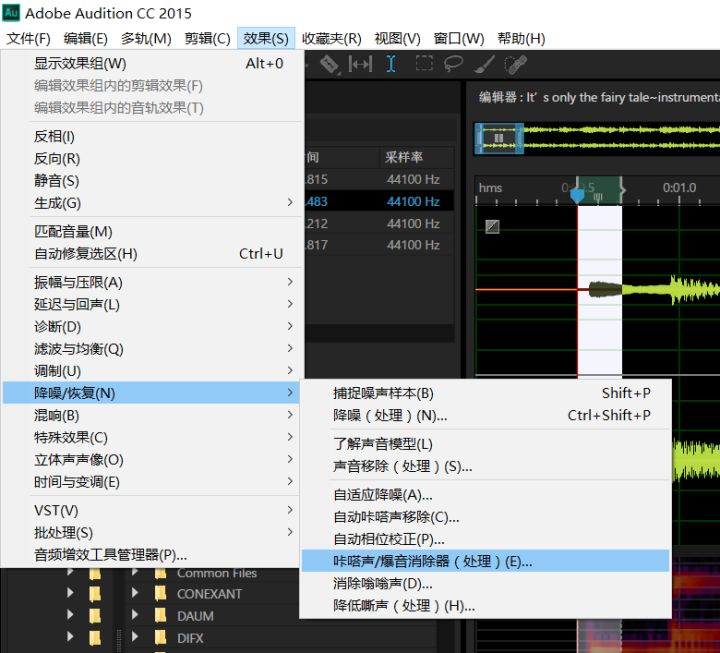This screenshot has width=720, height=653.
Task: Select the Marquee Selection tool
Action: pos(424,63)
